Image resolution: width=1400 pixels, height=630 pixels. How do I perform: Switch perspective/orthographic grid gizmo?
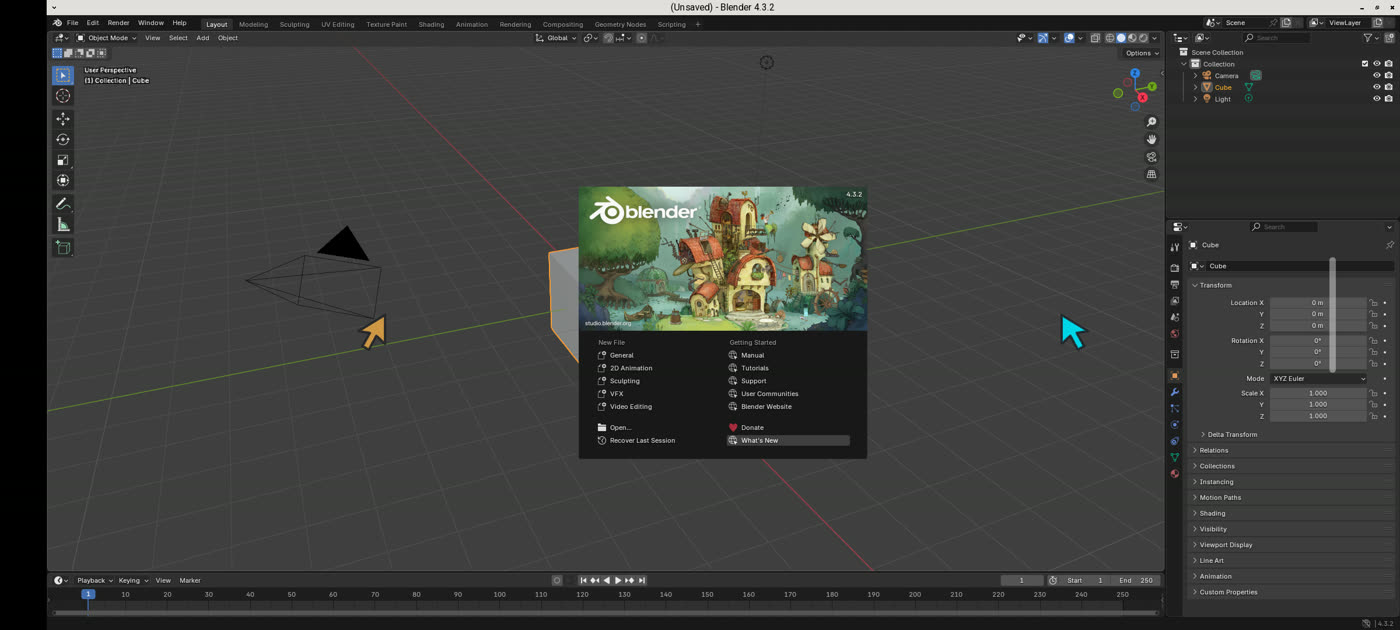click(x=1151, y=174)
